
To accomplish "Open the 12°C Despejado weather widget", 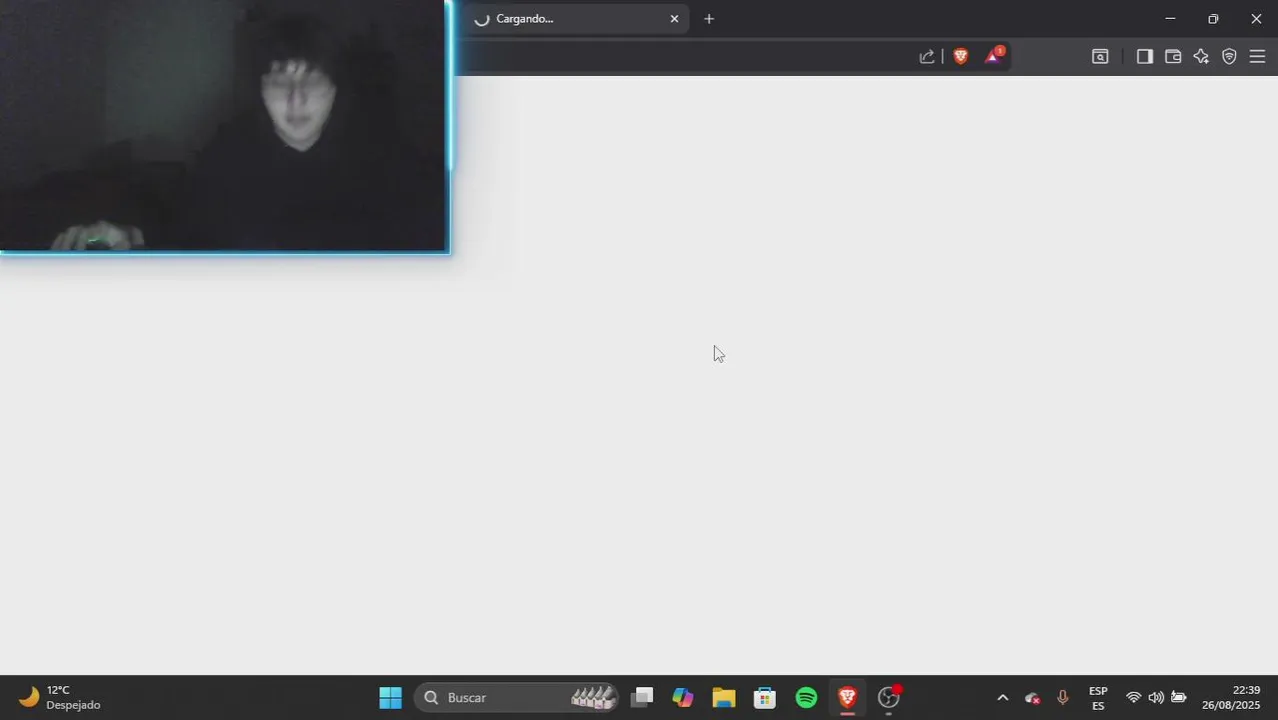I will pyautogui.click(x=60, y=698).
